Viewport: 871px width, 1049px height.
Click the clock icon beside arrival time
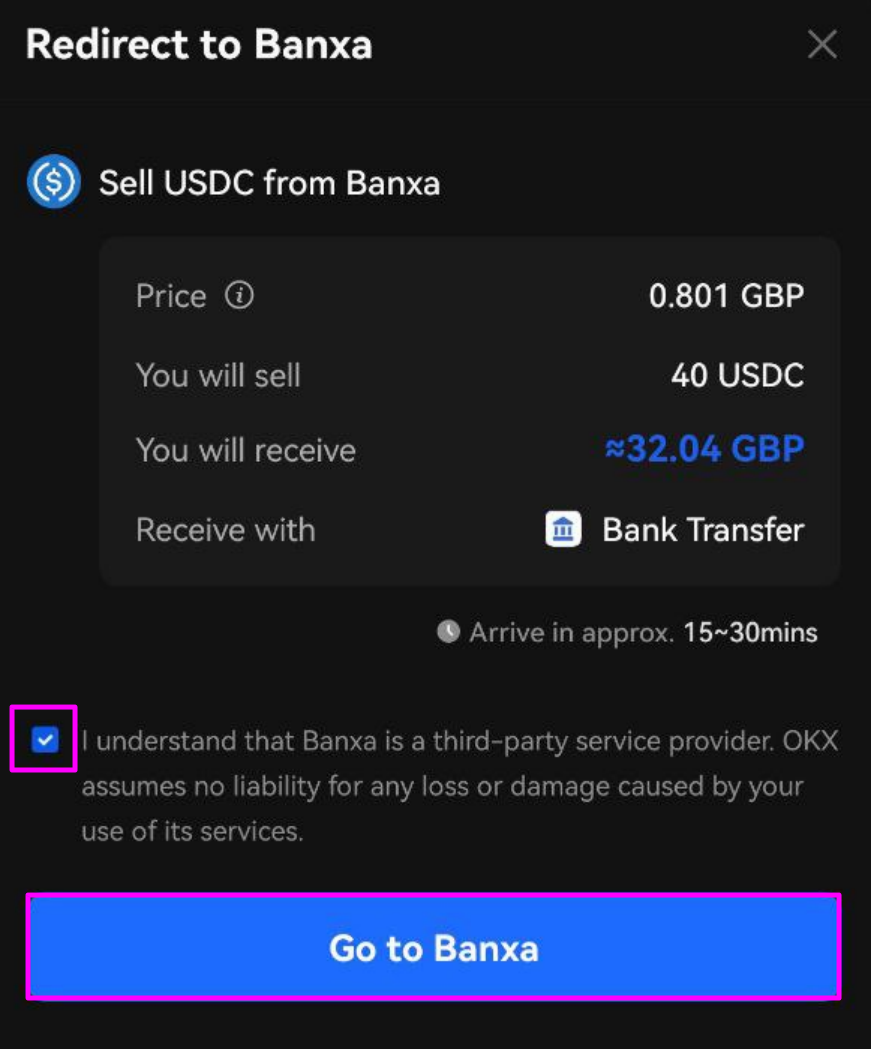pos(448,632)
